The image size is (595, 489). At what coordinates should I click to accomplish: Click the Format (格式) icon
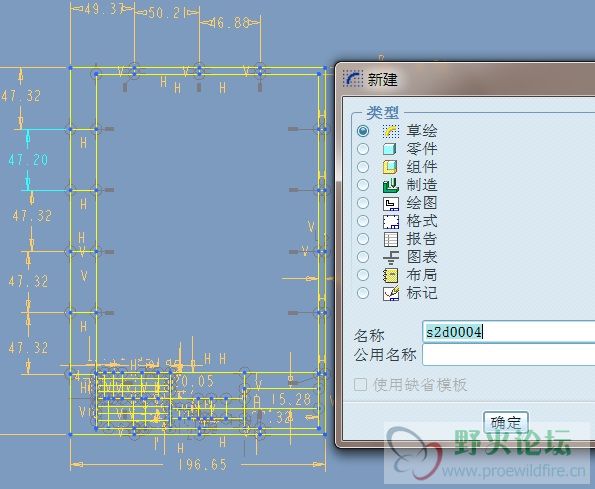[390, 221]
